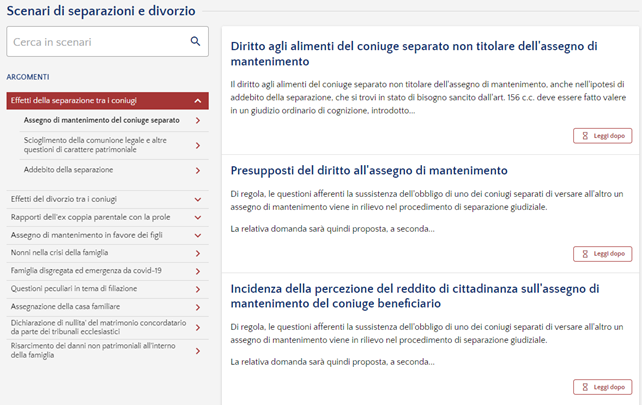
Task: Click arrow beside 'Dichiarazione di nullita' del matrimonio'
Action: pos(198,328)
